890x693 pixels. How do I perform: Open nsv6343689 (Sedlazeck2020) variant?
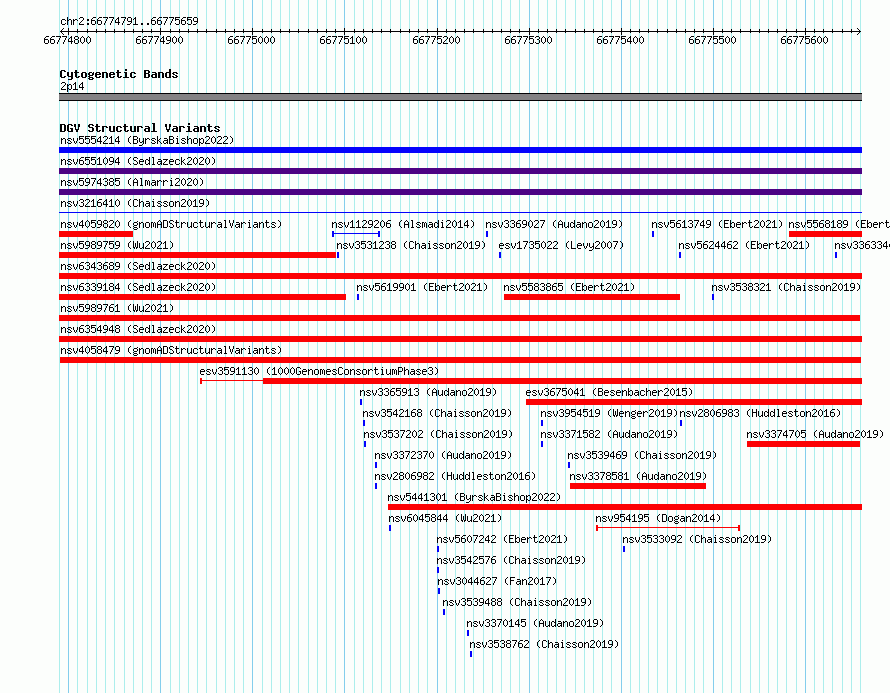[x=138, y=266]
